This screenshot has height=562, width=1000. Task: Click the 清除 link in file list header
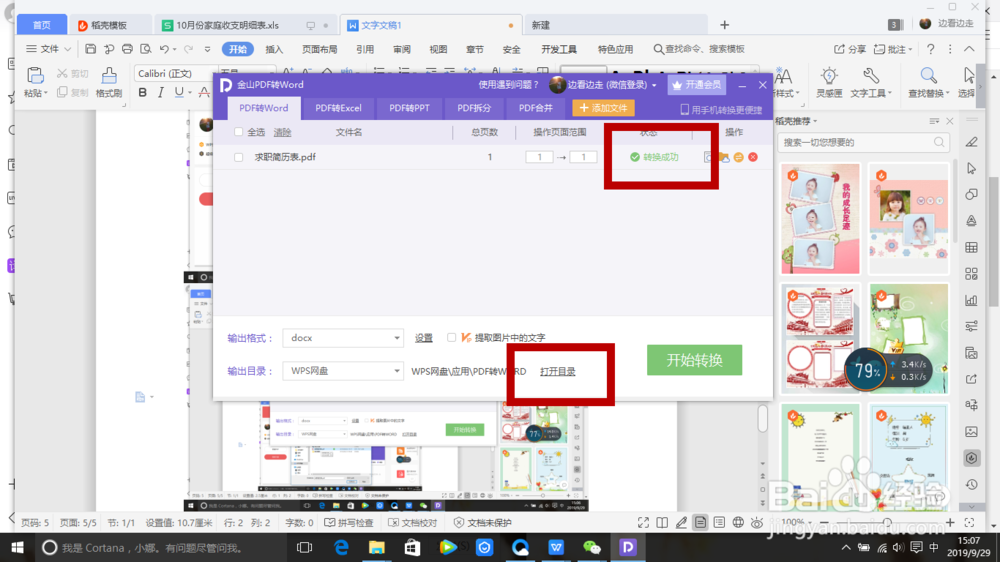click(x=283, y=132)
